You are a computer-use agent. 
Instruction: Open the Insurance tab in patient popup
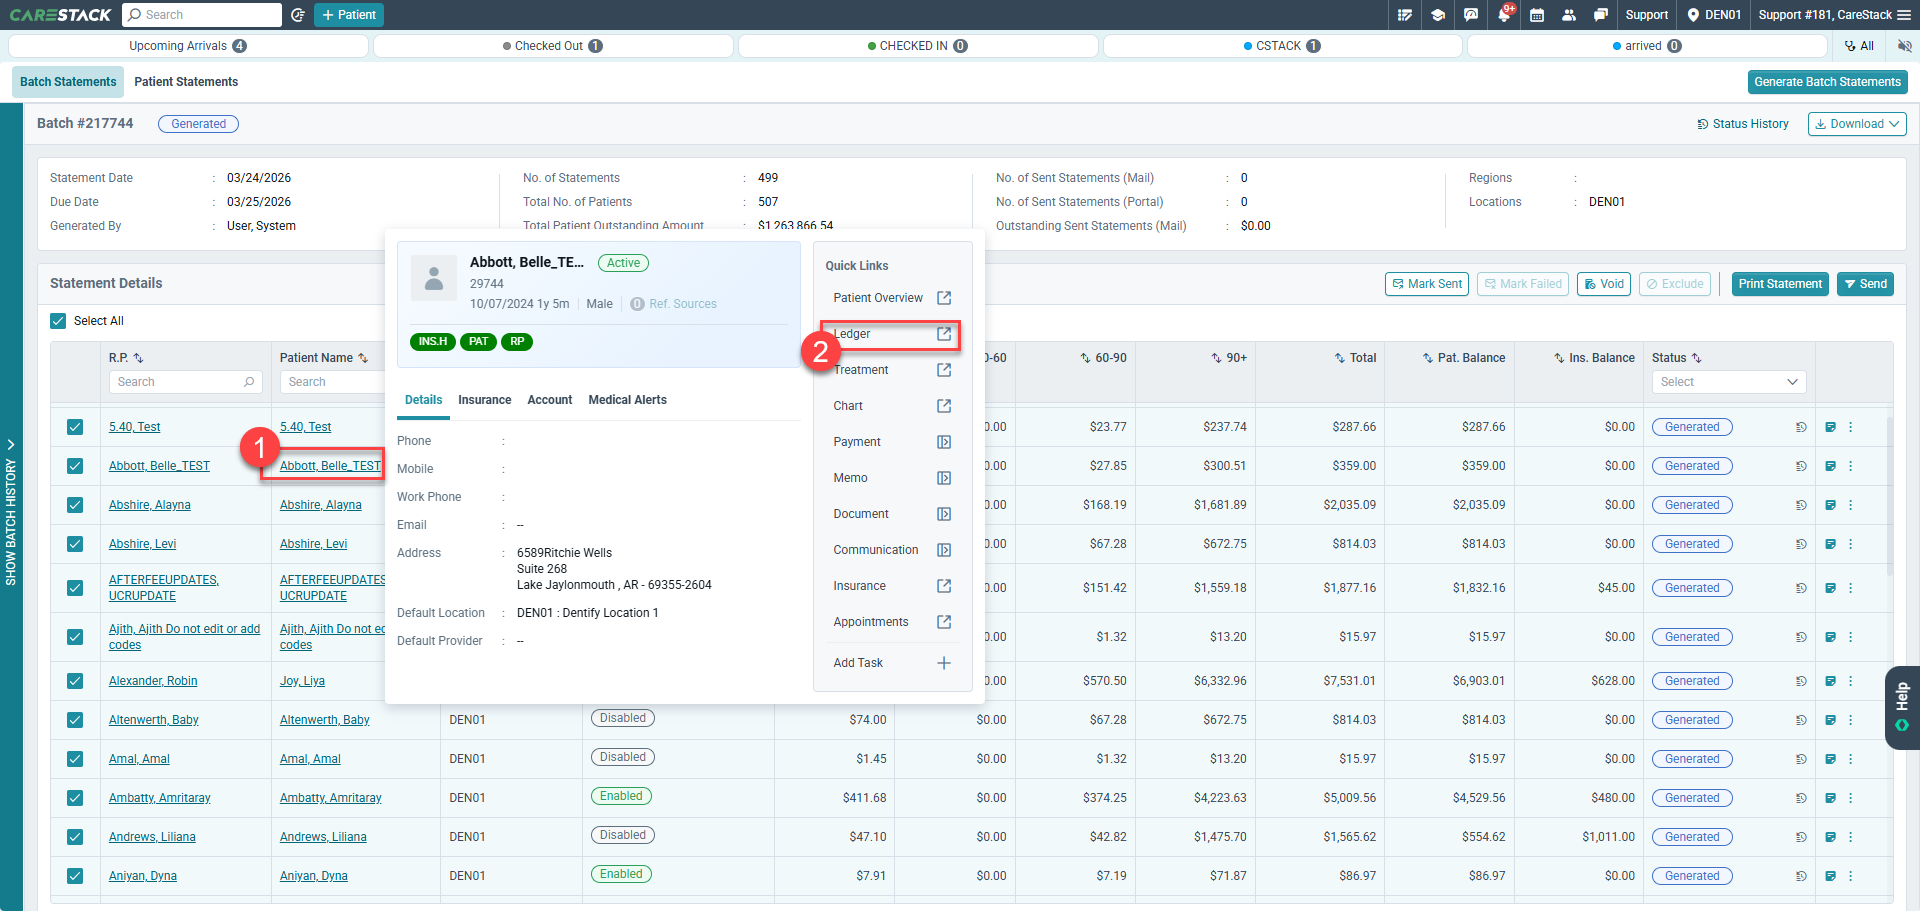484,400
